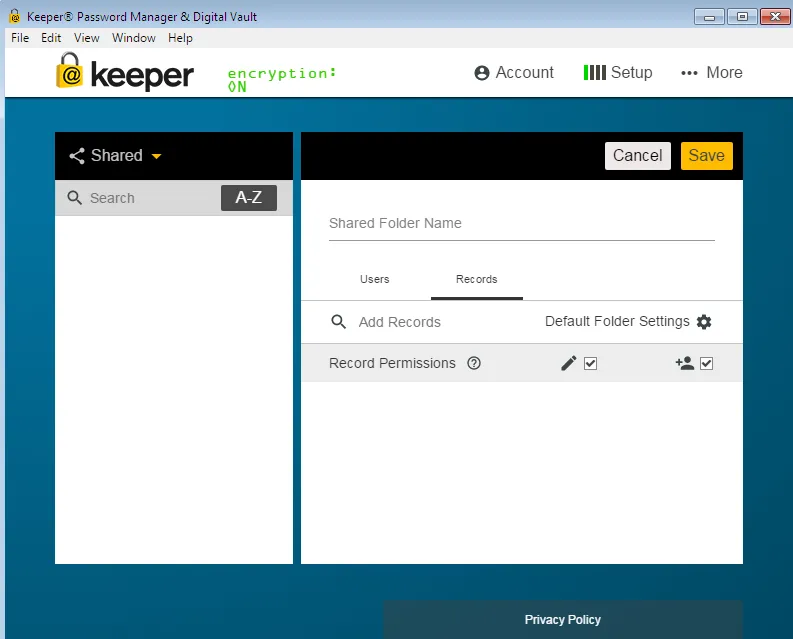Screen dimensions: 793x639
Task: Switch to the Users tab
Action: tap(375, 279)
